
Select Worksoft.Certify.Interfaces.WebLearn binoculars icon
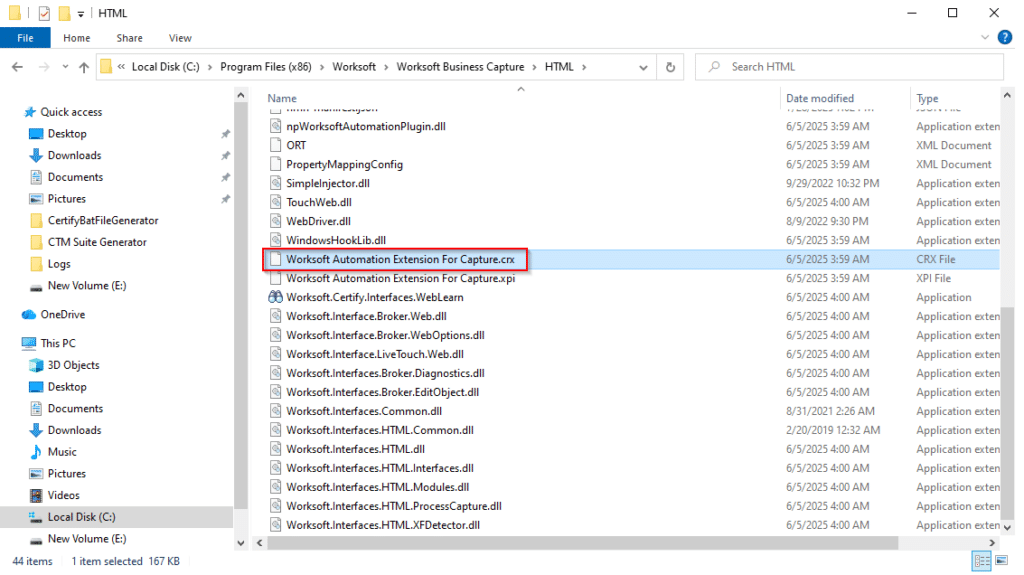(276, 297)
